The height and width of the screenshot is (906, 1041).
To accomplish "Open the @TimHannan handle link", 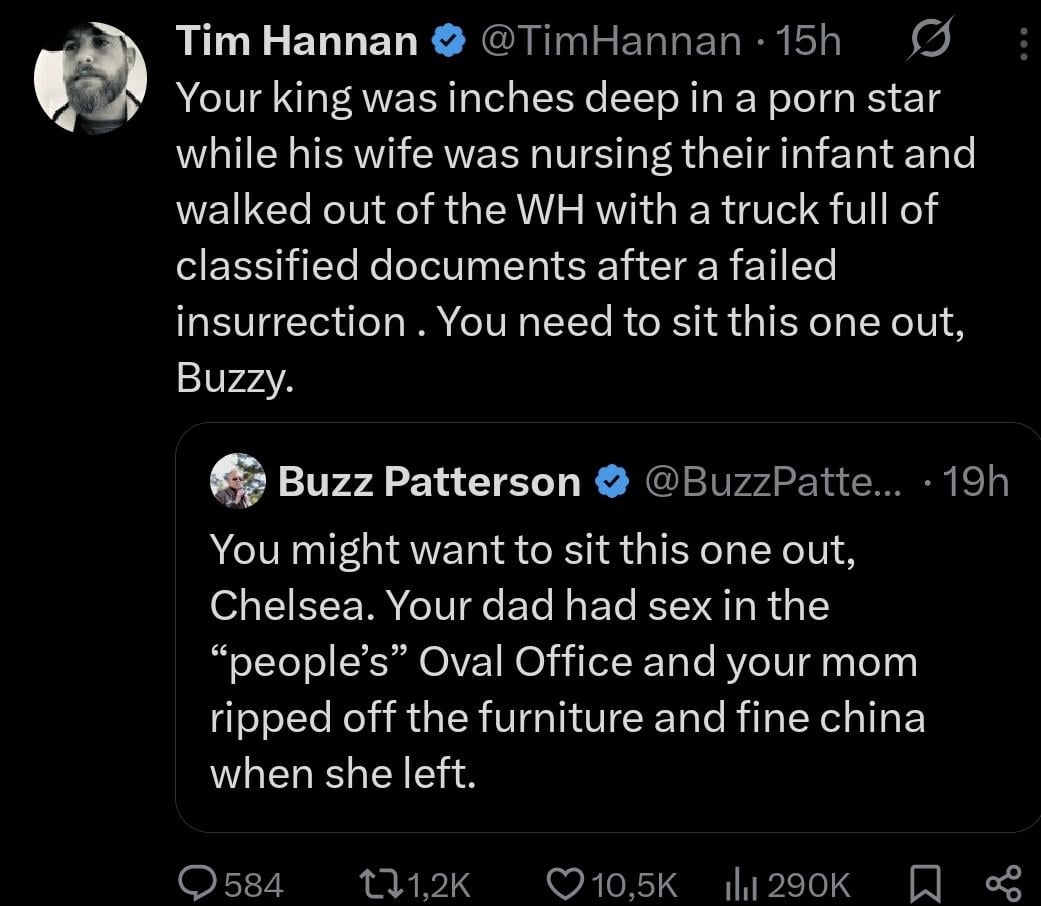I will [611, 41].
